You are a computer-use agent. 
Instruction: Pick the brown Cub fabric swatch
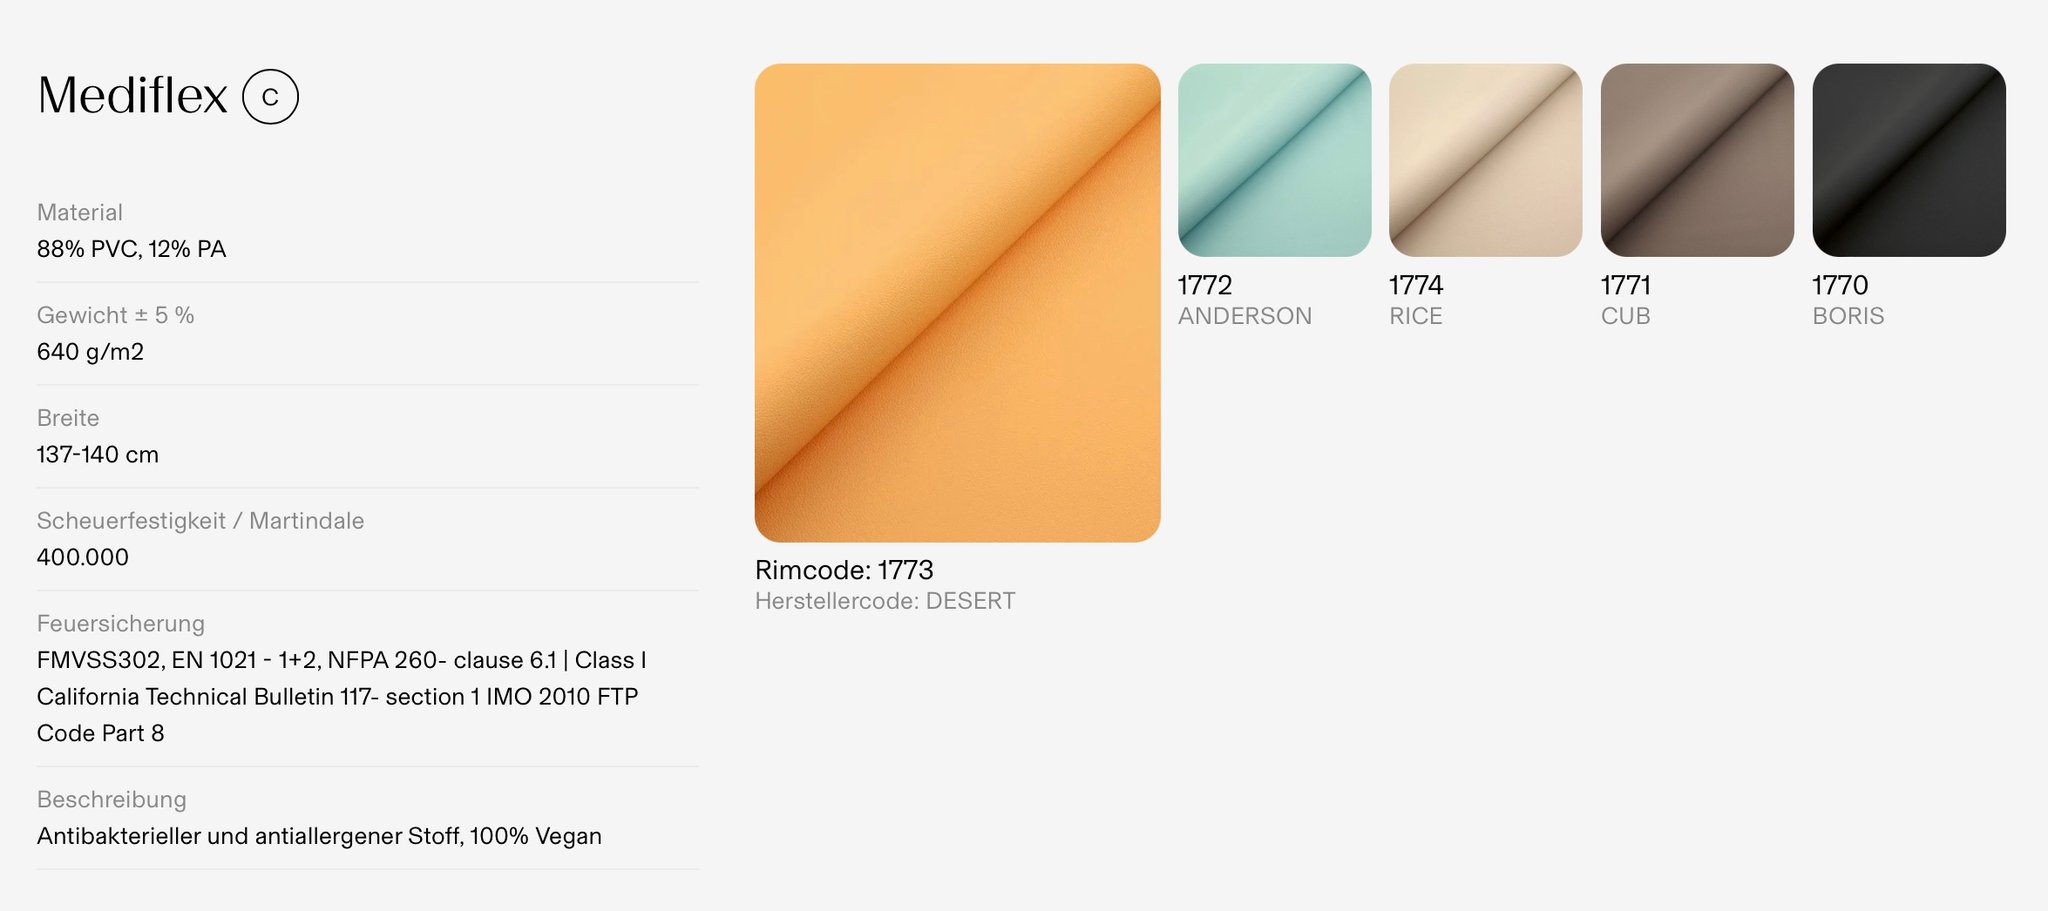[x=1697, y=160]
